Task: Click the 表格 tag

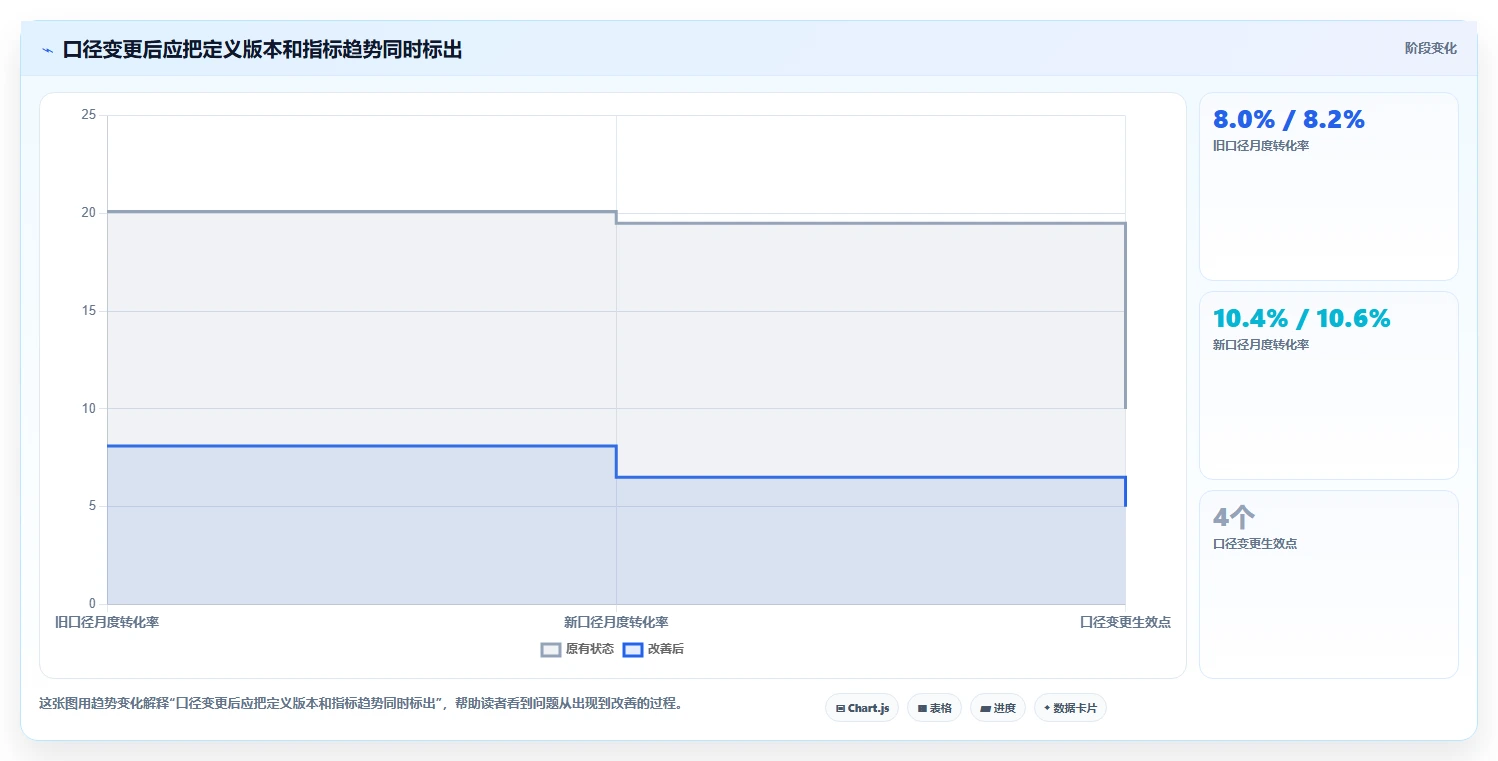Action: pyautogui.click(x=934, y=708)
